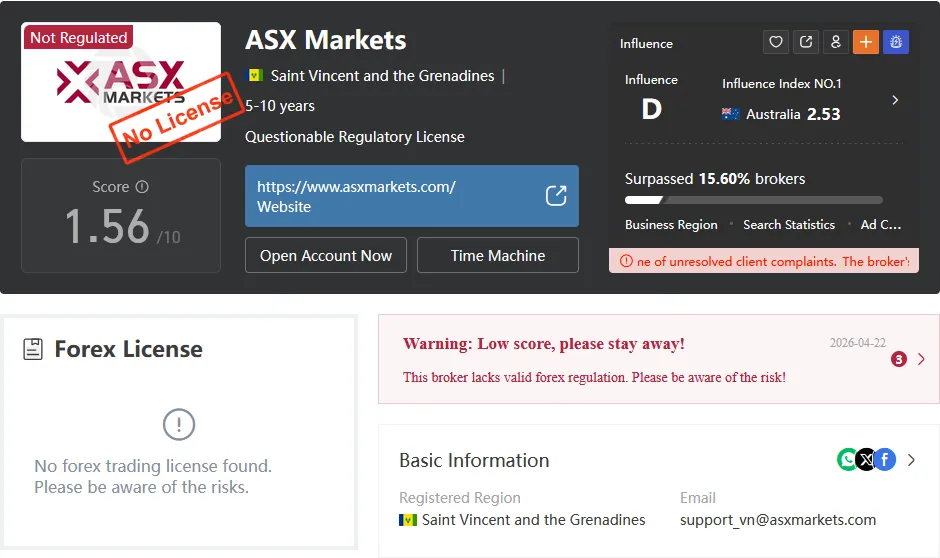Viewport: 940px width, 558px height.
Task: Expand the low score warning chevron
Action: pyautogui.click(x=921, y=359)
